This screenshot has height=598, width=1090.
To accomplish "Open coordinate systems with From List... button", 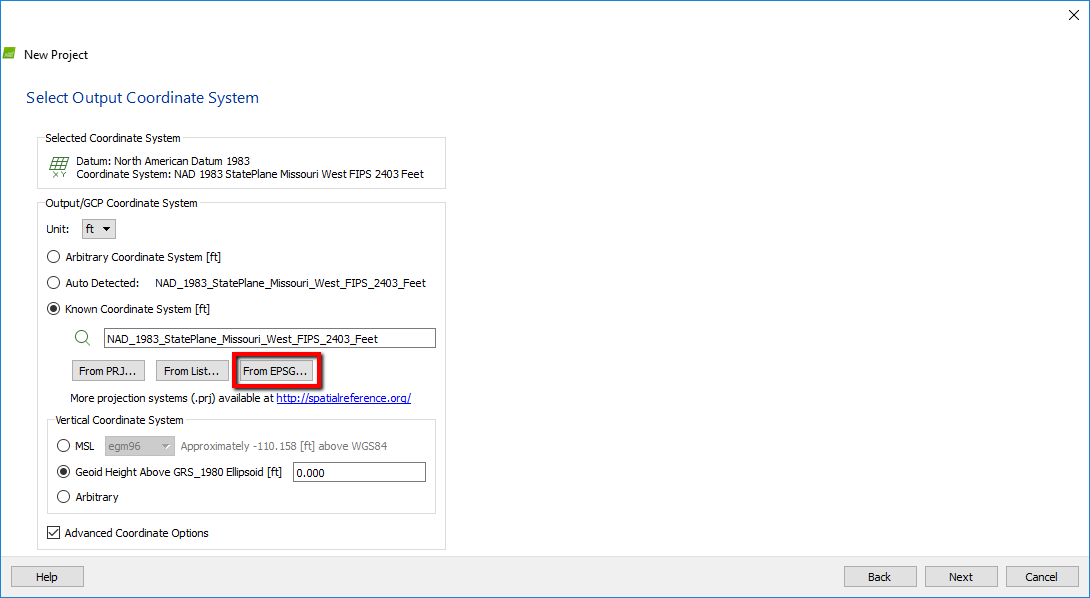I will (192, 371).
